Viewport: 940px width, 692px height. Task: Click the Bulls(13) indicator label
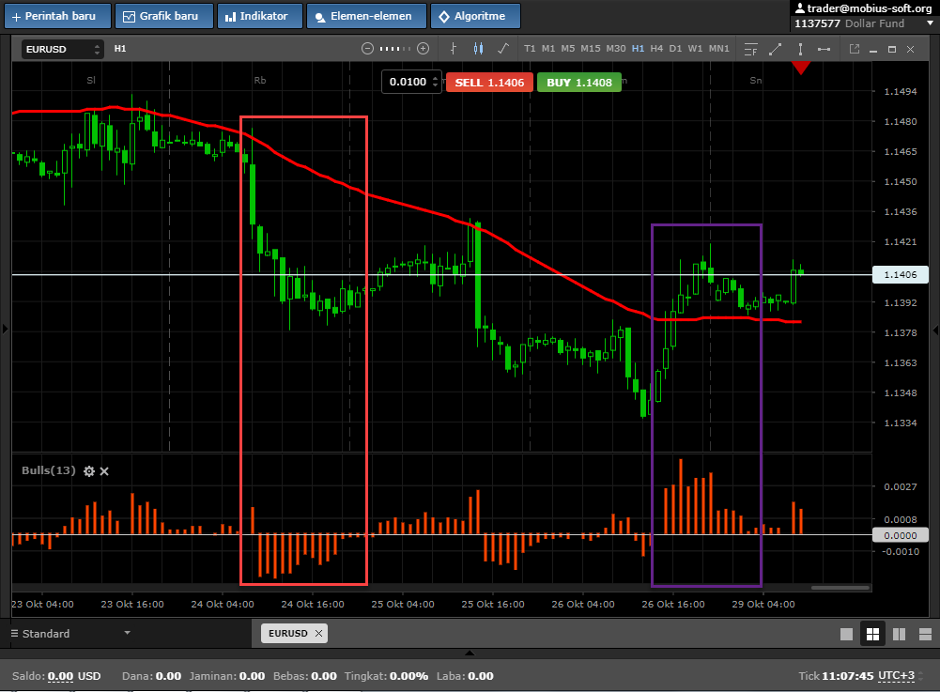[49, 471]
